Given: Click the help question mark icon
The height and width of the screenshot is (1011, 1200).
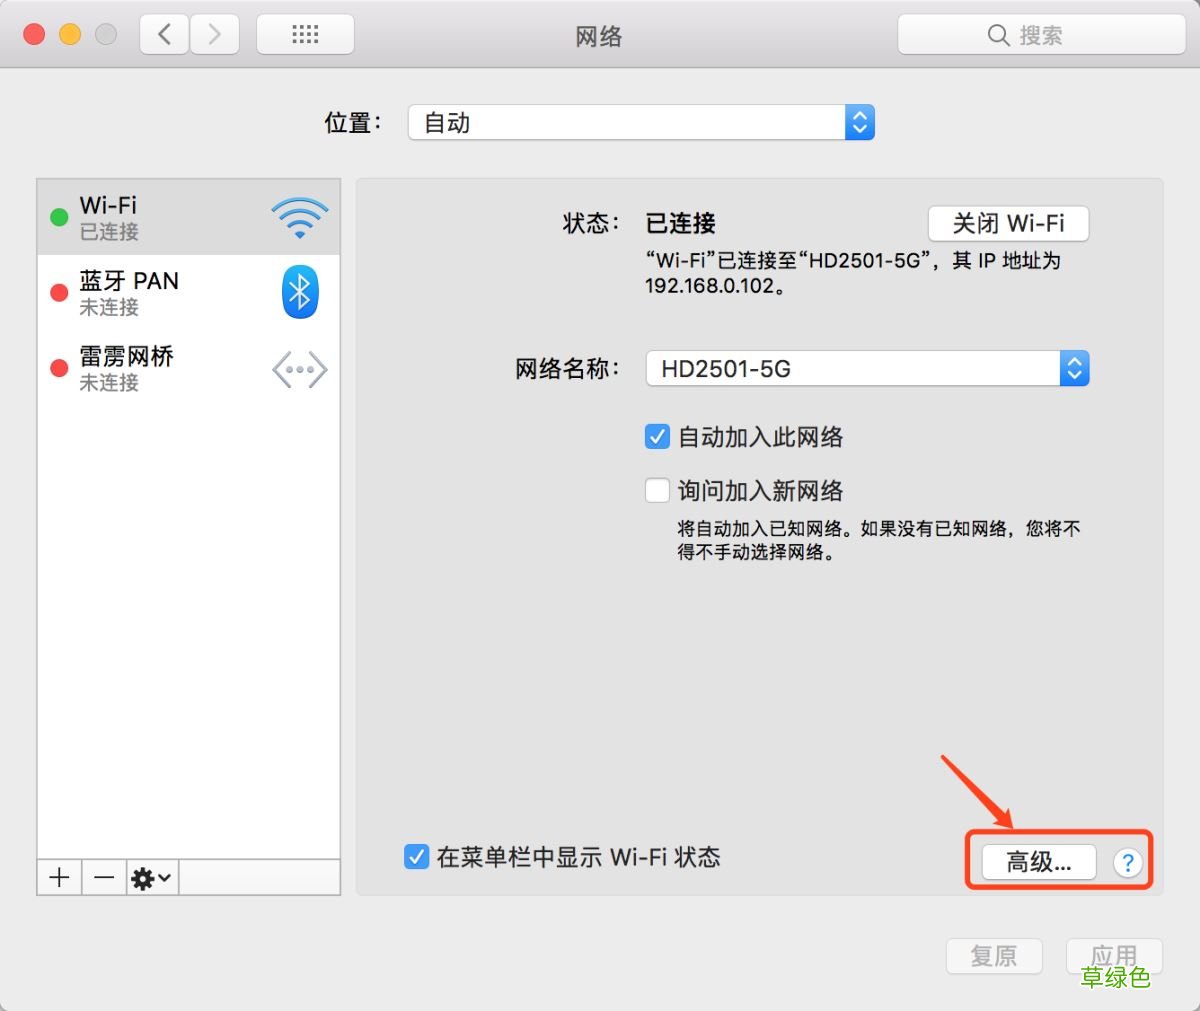Looking at the screenshot, I should coord(1128,862).
